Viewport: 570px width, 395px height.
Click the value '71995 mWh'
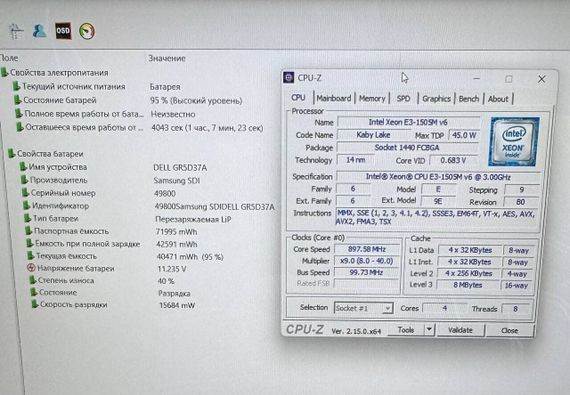coord(176,231)
